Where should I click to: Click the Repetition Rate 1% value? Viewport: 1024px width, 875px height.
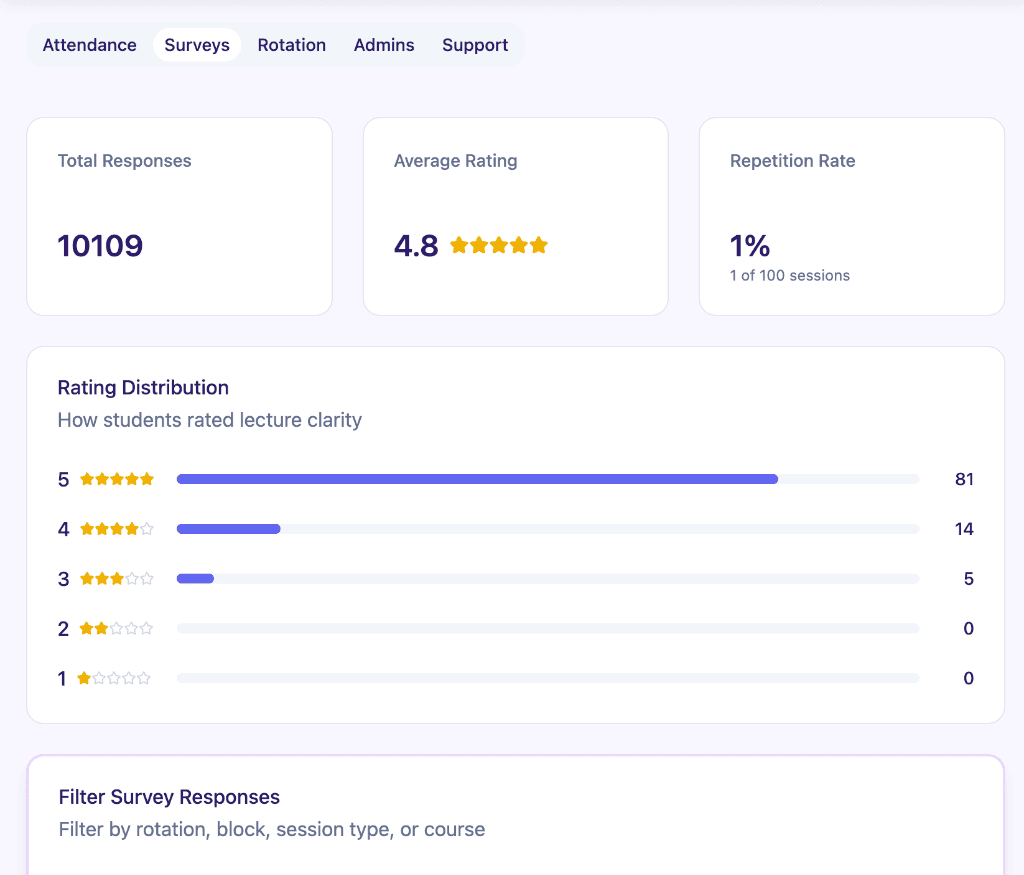coord(750,246)
